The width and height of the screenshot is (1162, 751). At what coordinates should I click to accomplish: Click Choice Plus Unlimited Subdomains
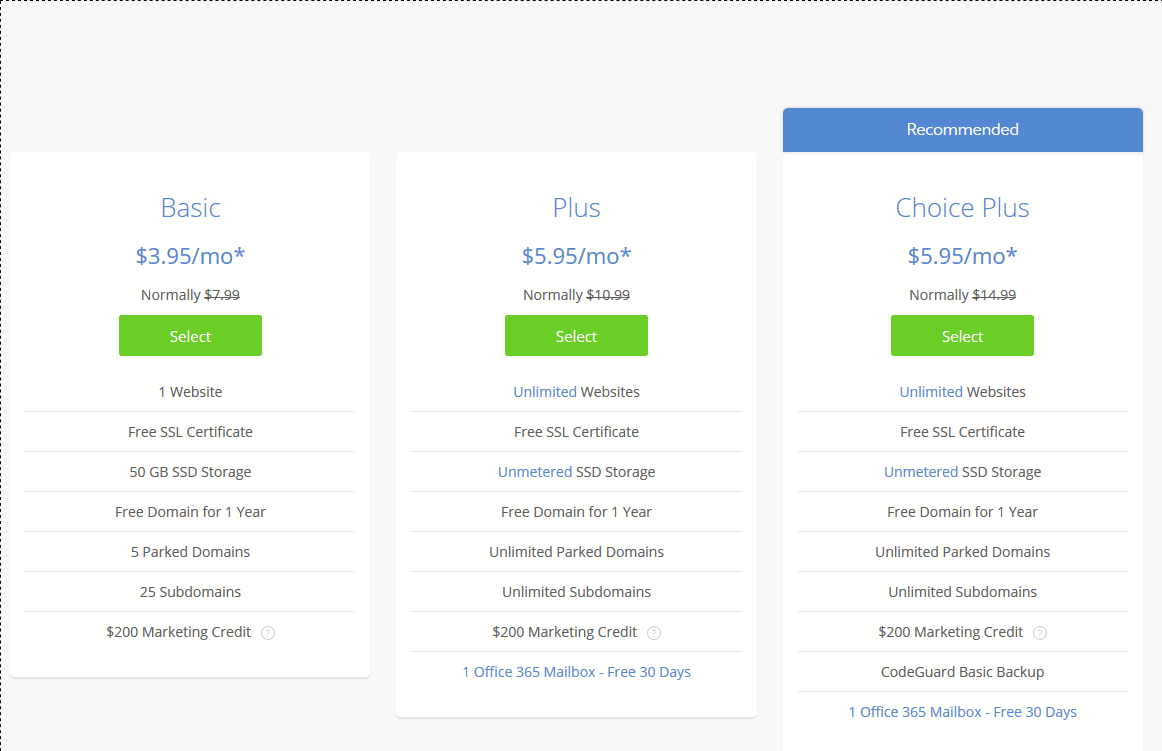[x=963, y=592]
